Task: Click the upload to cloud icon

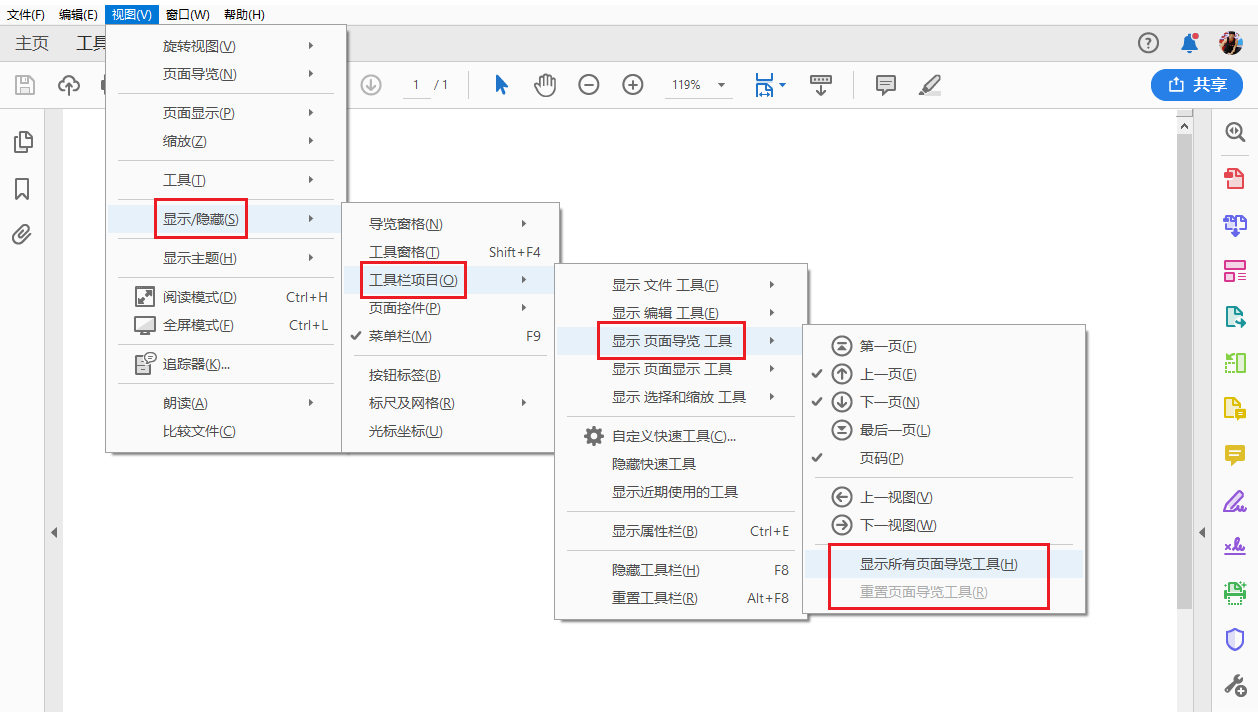Action: [x=69, y=85]
